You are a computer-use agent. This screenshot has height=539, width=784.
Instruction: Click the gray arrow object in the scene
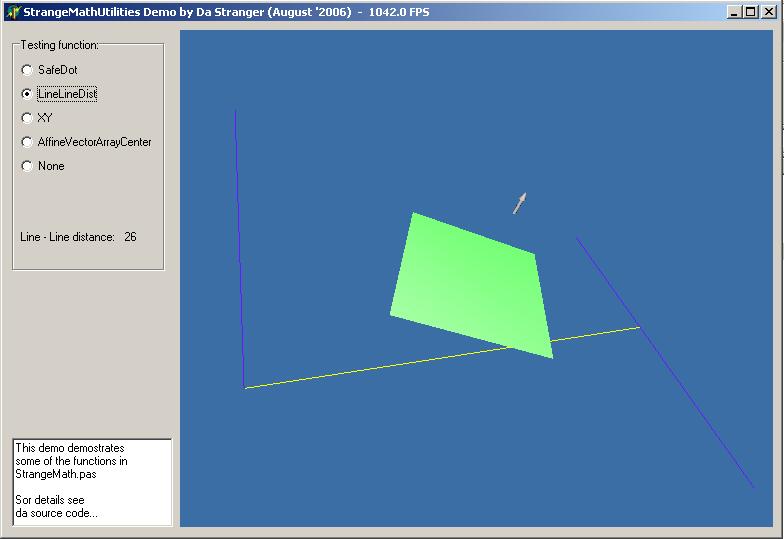pos(520,203)
